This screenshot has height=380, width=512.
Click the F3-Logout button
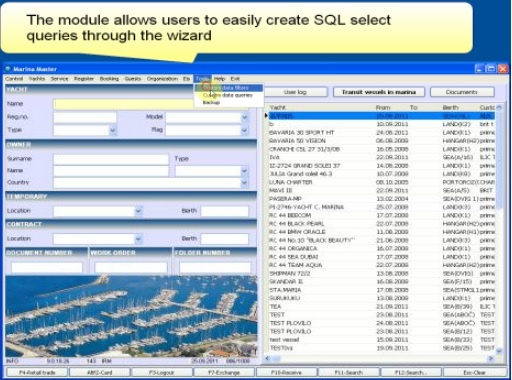pyautogui.click(x=161, y=372)
